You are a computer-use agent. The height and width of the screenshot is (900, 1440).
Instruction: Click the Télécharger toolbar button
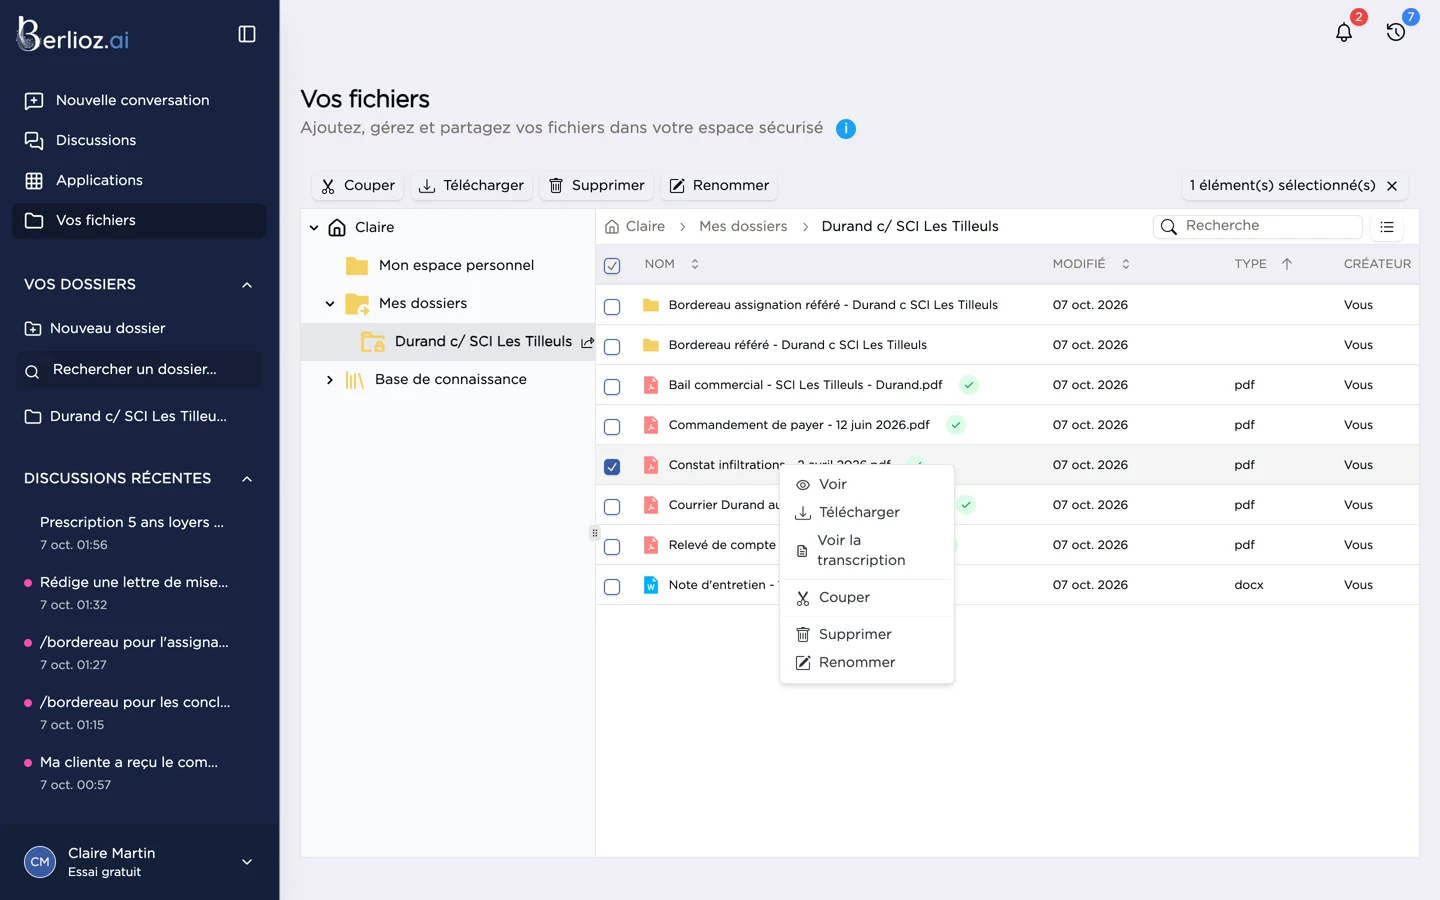(x=471, y=186)
